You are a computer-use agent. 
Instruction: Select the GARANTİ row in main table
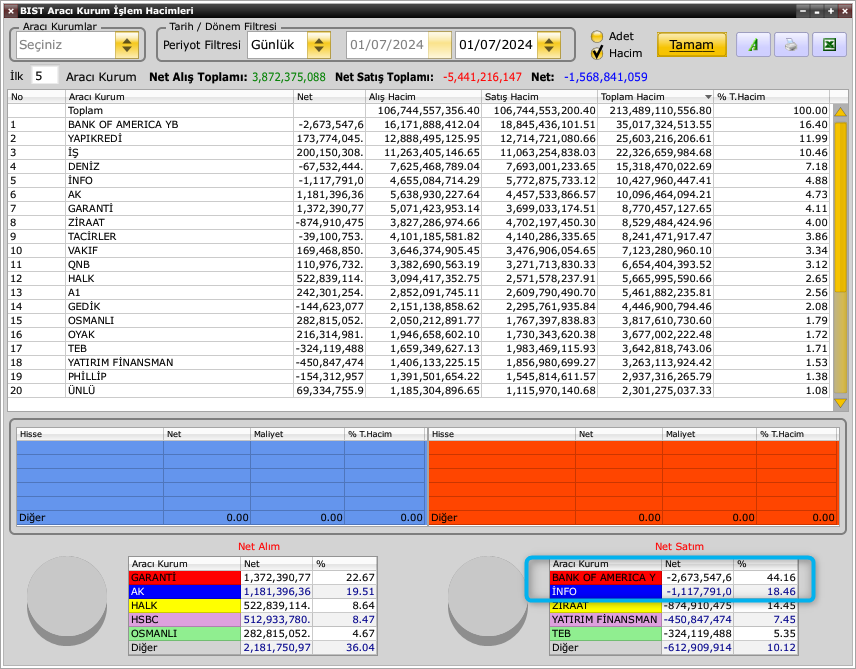click(419, 209)
